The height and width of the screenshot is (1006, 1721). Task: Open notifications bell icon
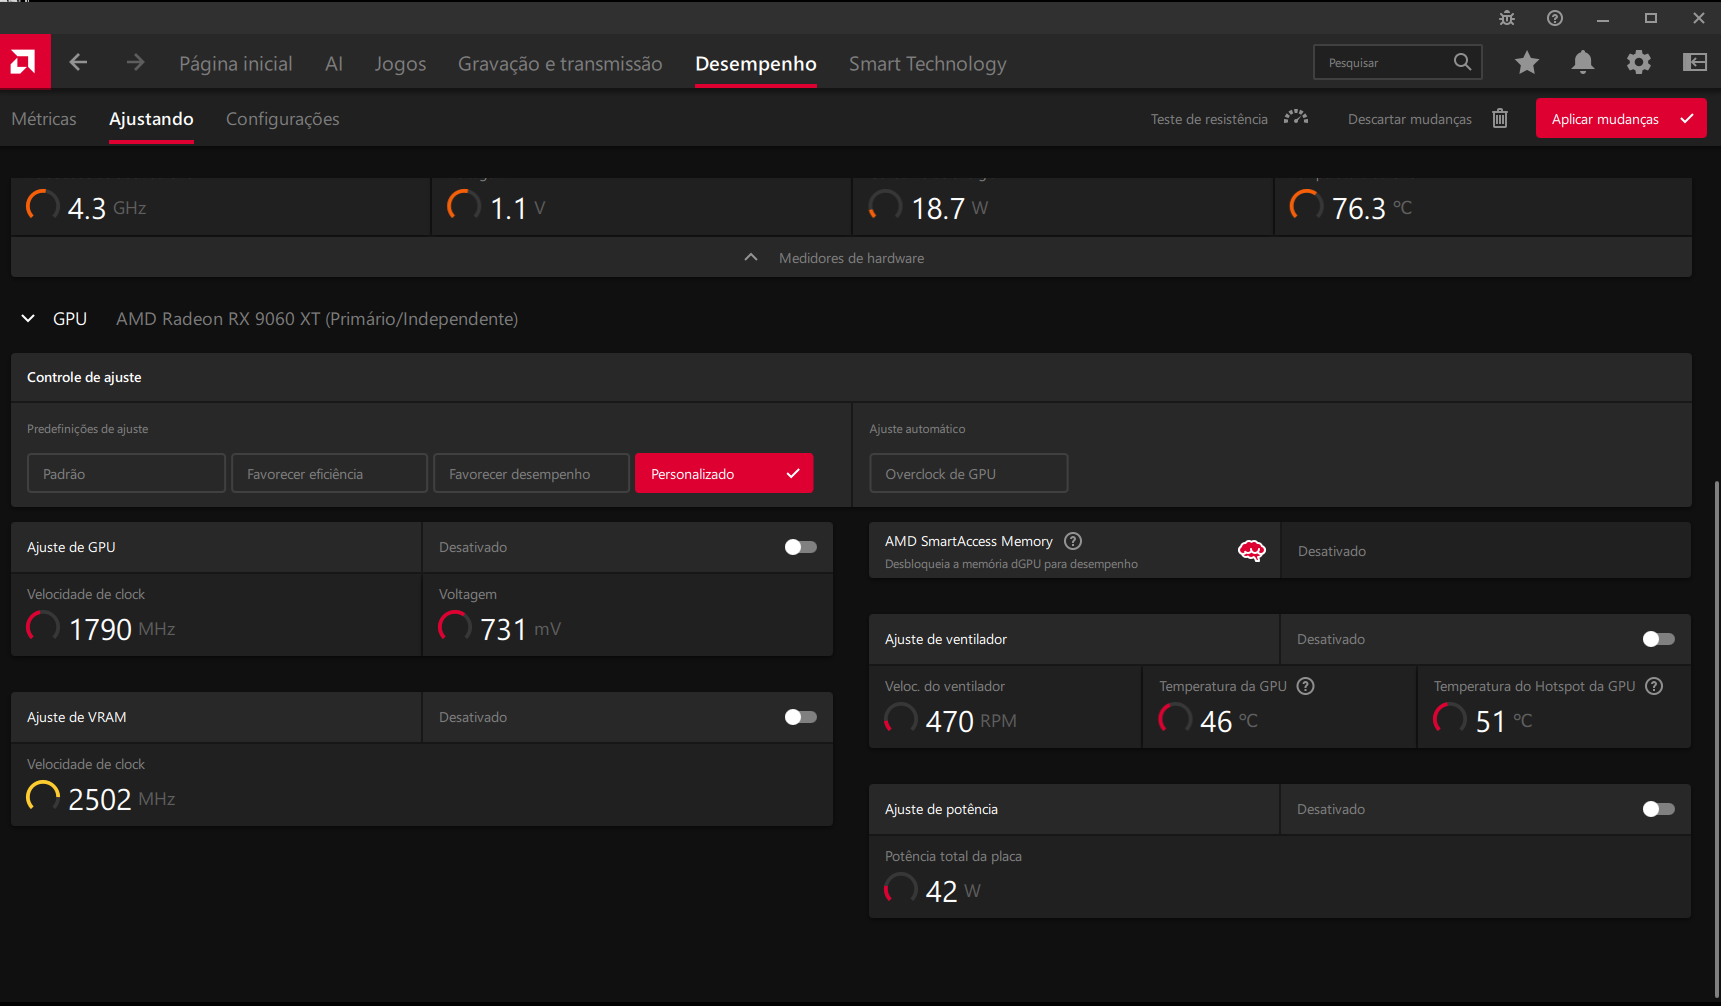tap(1583, 63)
